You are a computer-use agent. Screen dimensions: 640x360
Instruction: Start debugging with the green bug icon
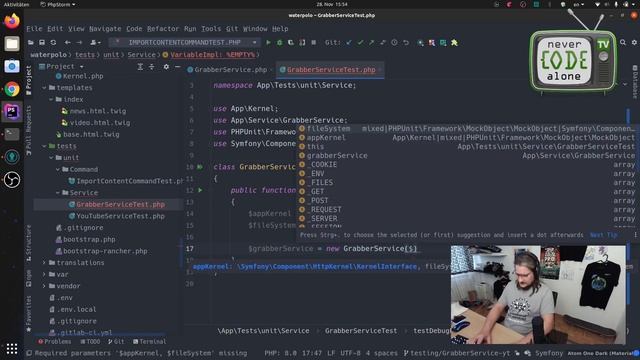pyautogui.click(x=280, y=42)
